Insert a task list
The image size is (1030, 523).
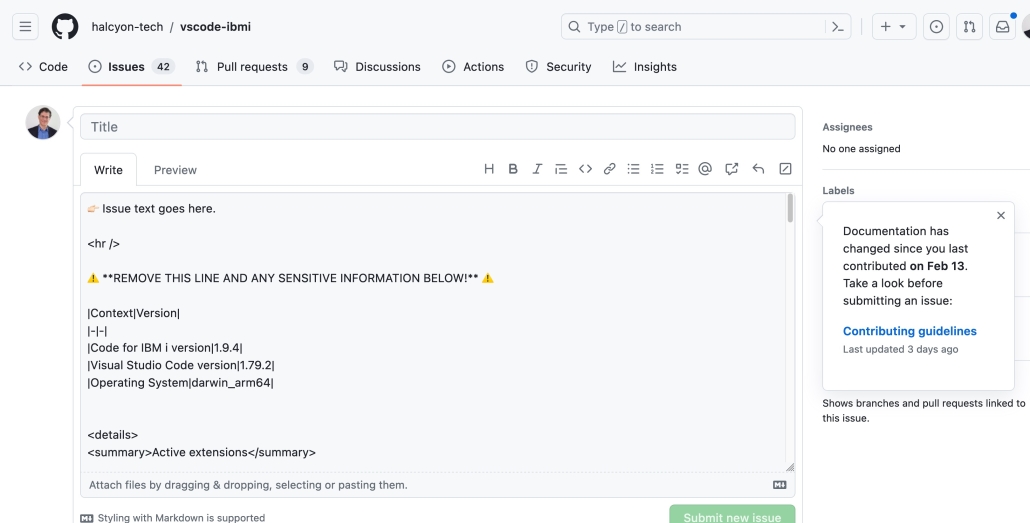(x=682, y=169)
